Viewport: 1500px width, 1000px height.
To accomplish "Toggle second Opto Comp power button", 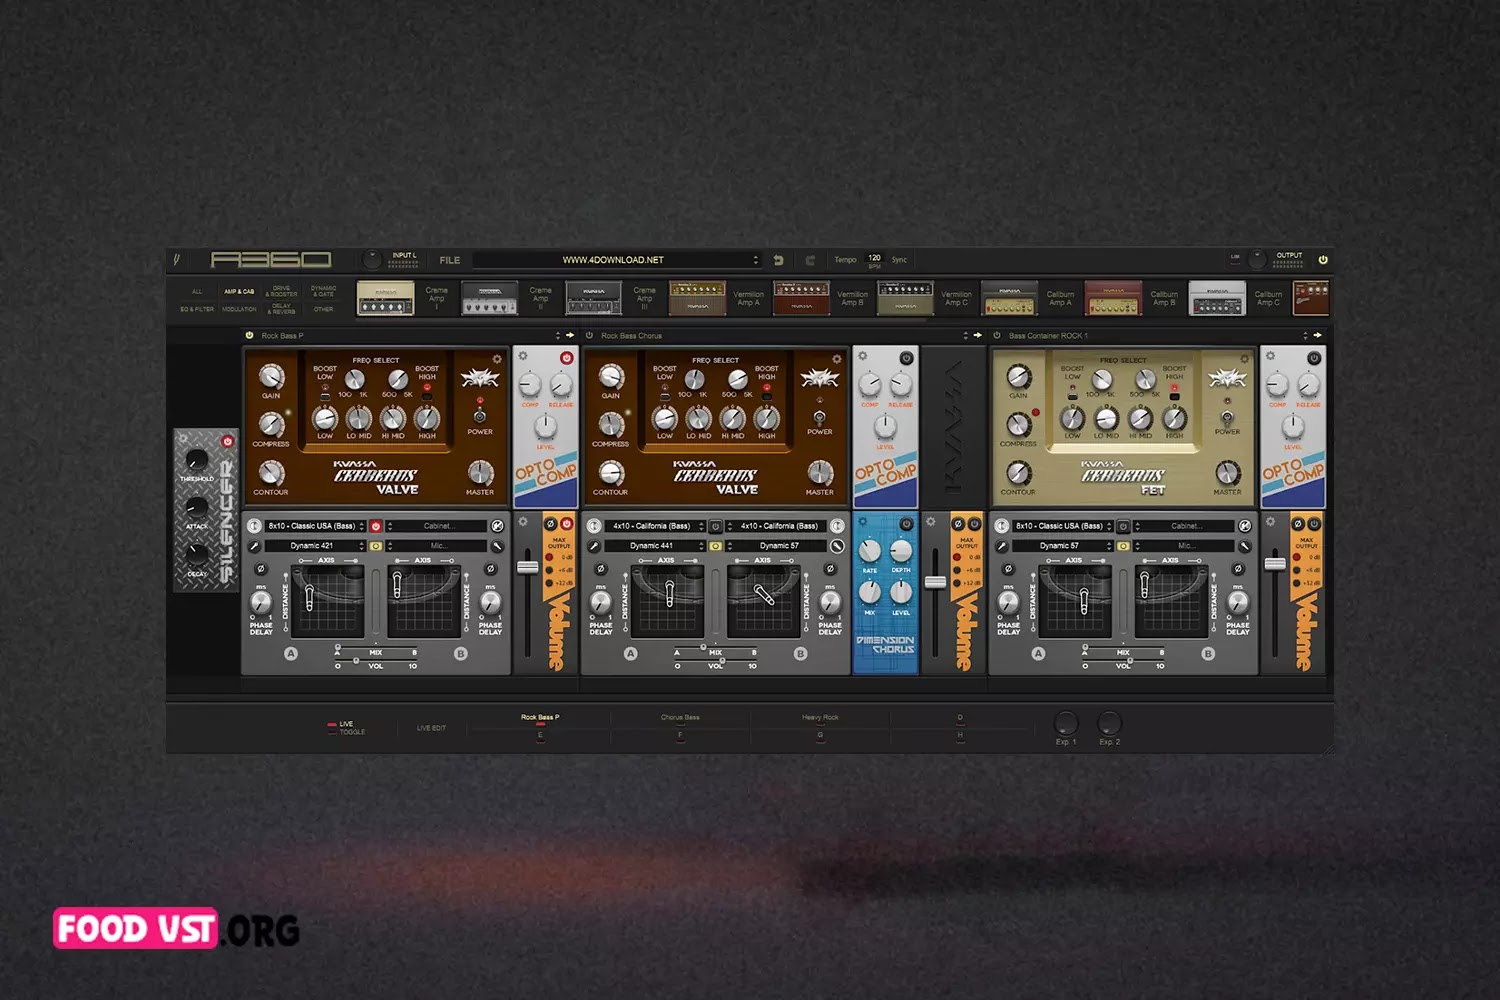I will [906, 358].
